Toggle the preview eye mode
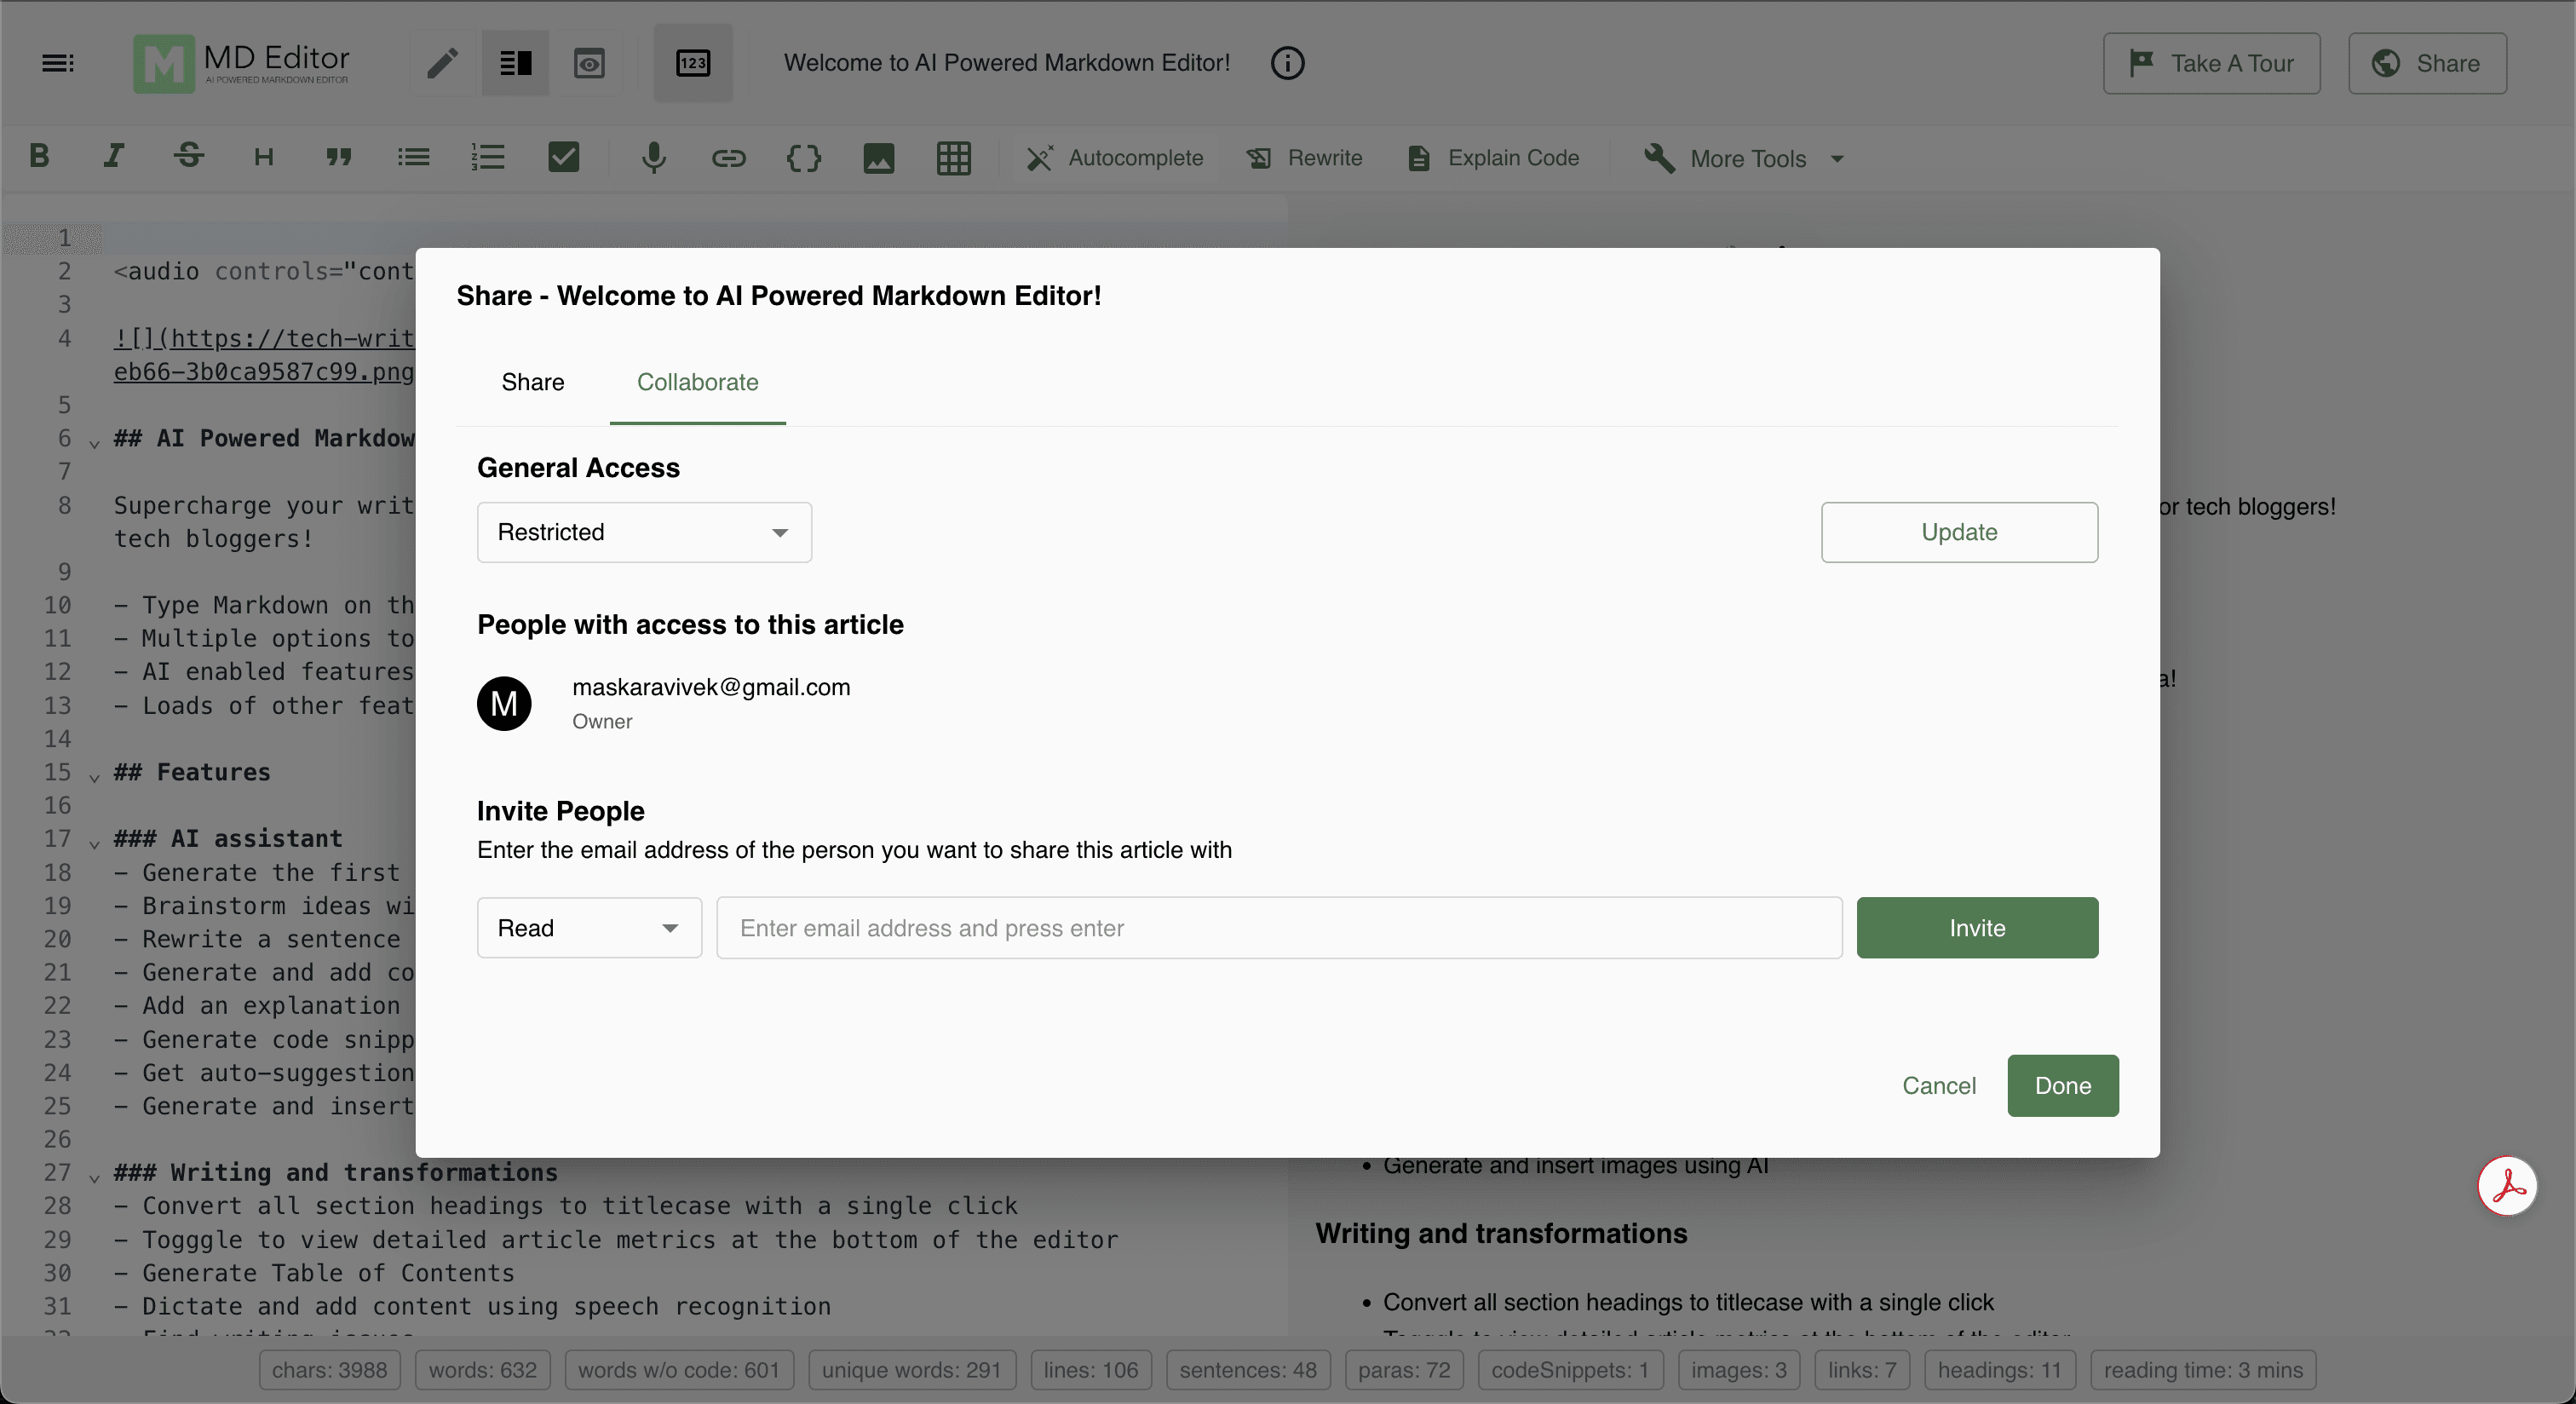 [x=590, y=63]
